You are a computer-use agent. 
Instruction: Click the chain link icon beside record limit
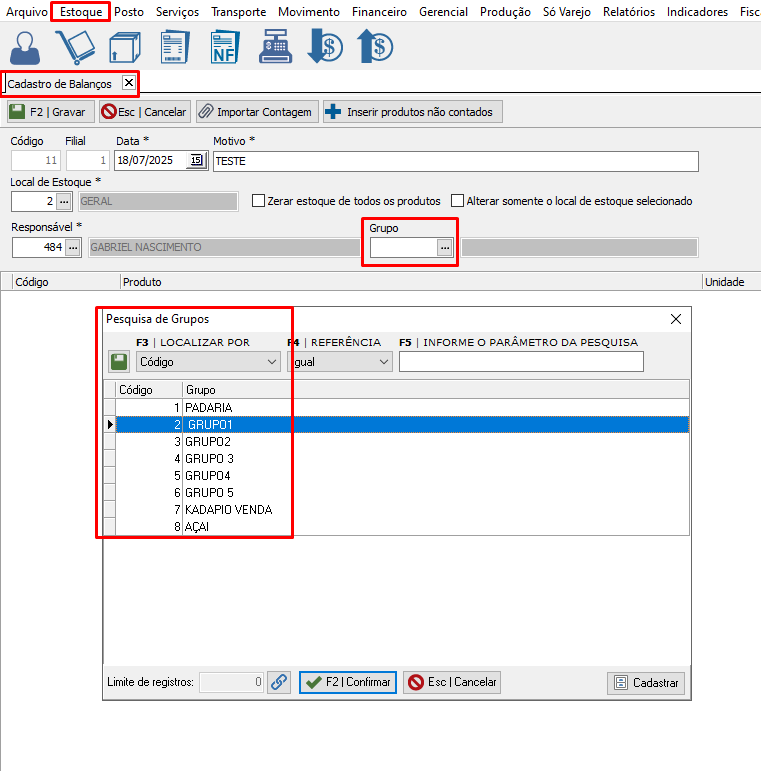[279, 682]
